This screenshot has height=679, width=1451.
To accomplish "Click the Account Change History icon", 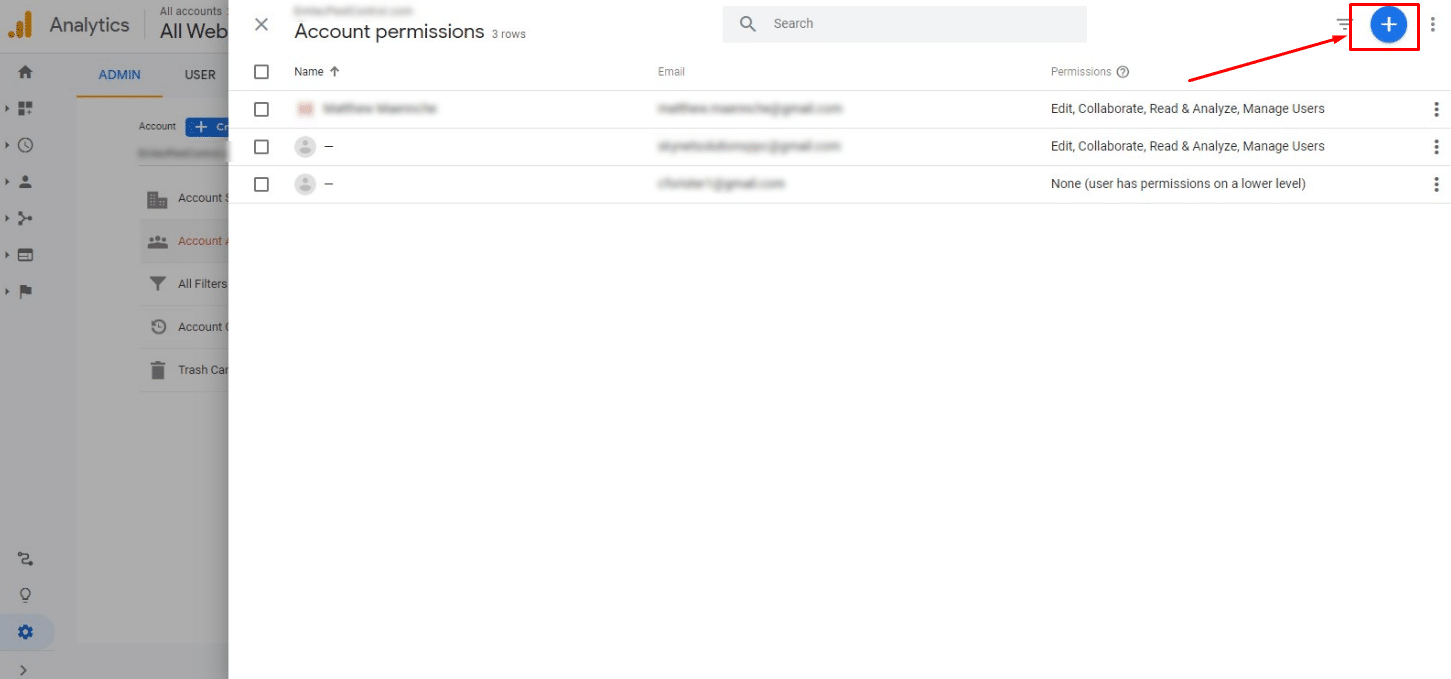I will [x=157, y=327].
